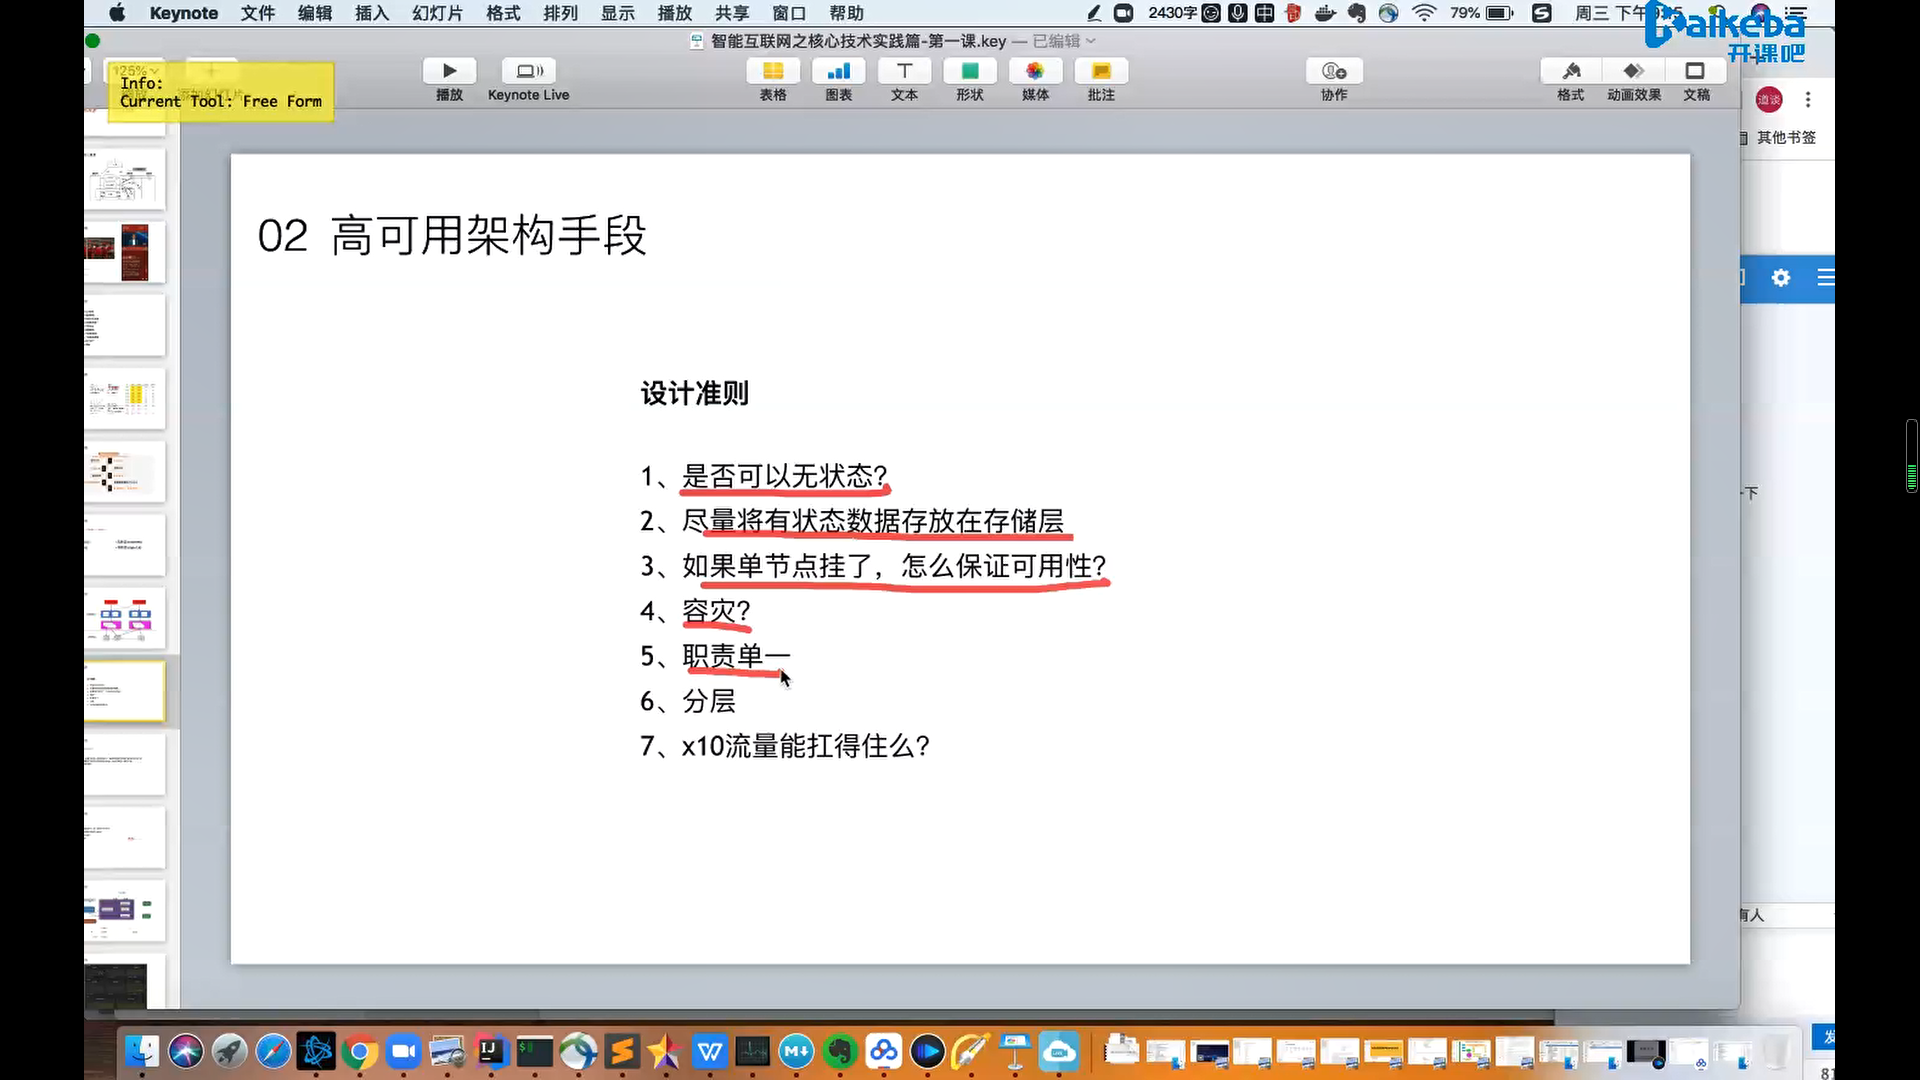Open Keynote Live from toolbar
The height and width of the screenshot is (1080, 1920).
tap(528, 71)
